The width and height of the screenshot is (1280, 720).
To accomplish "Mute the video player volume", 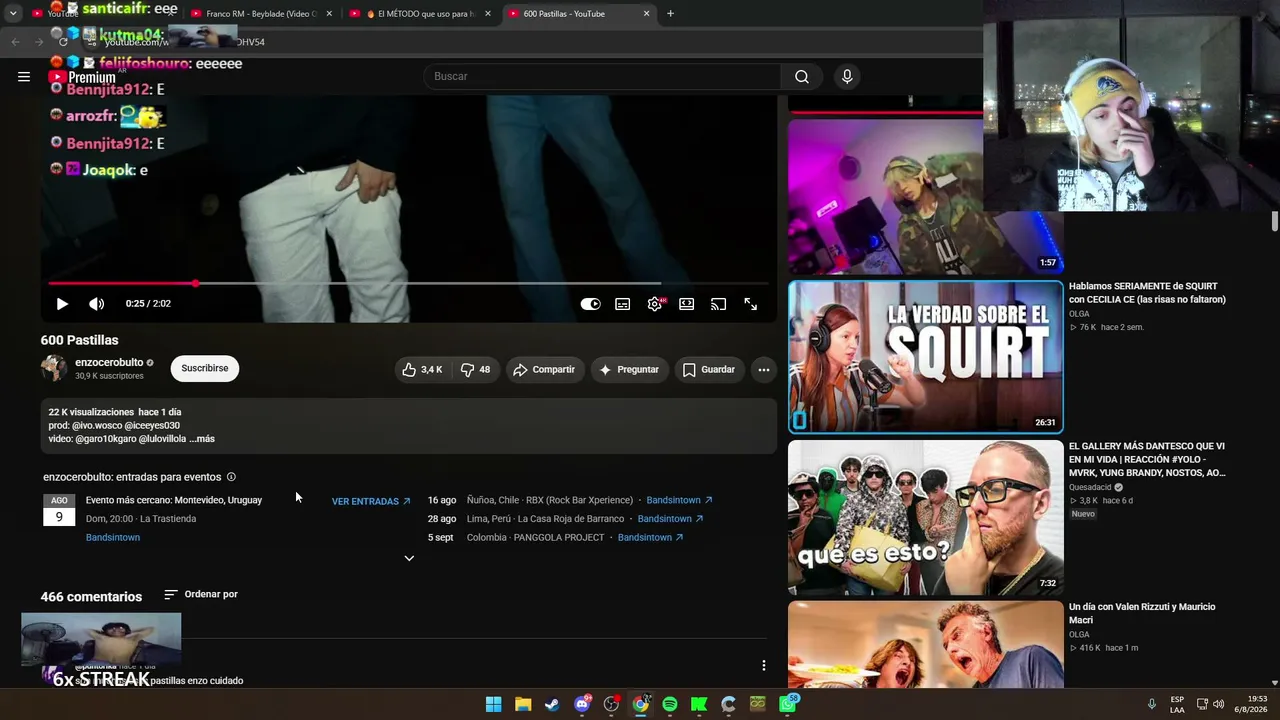I will point(96,304).
